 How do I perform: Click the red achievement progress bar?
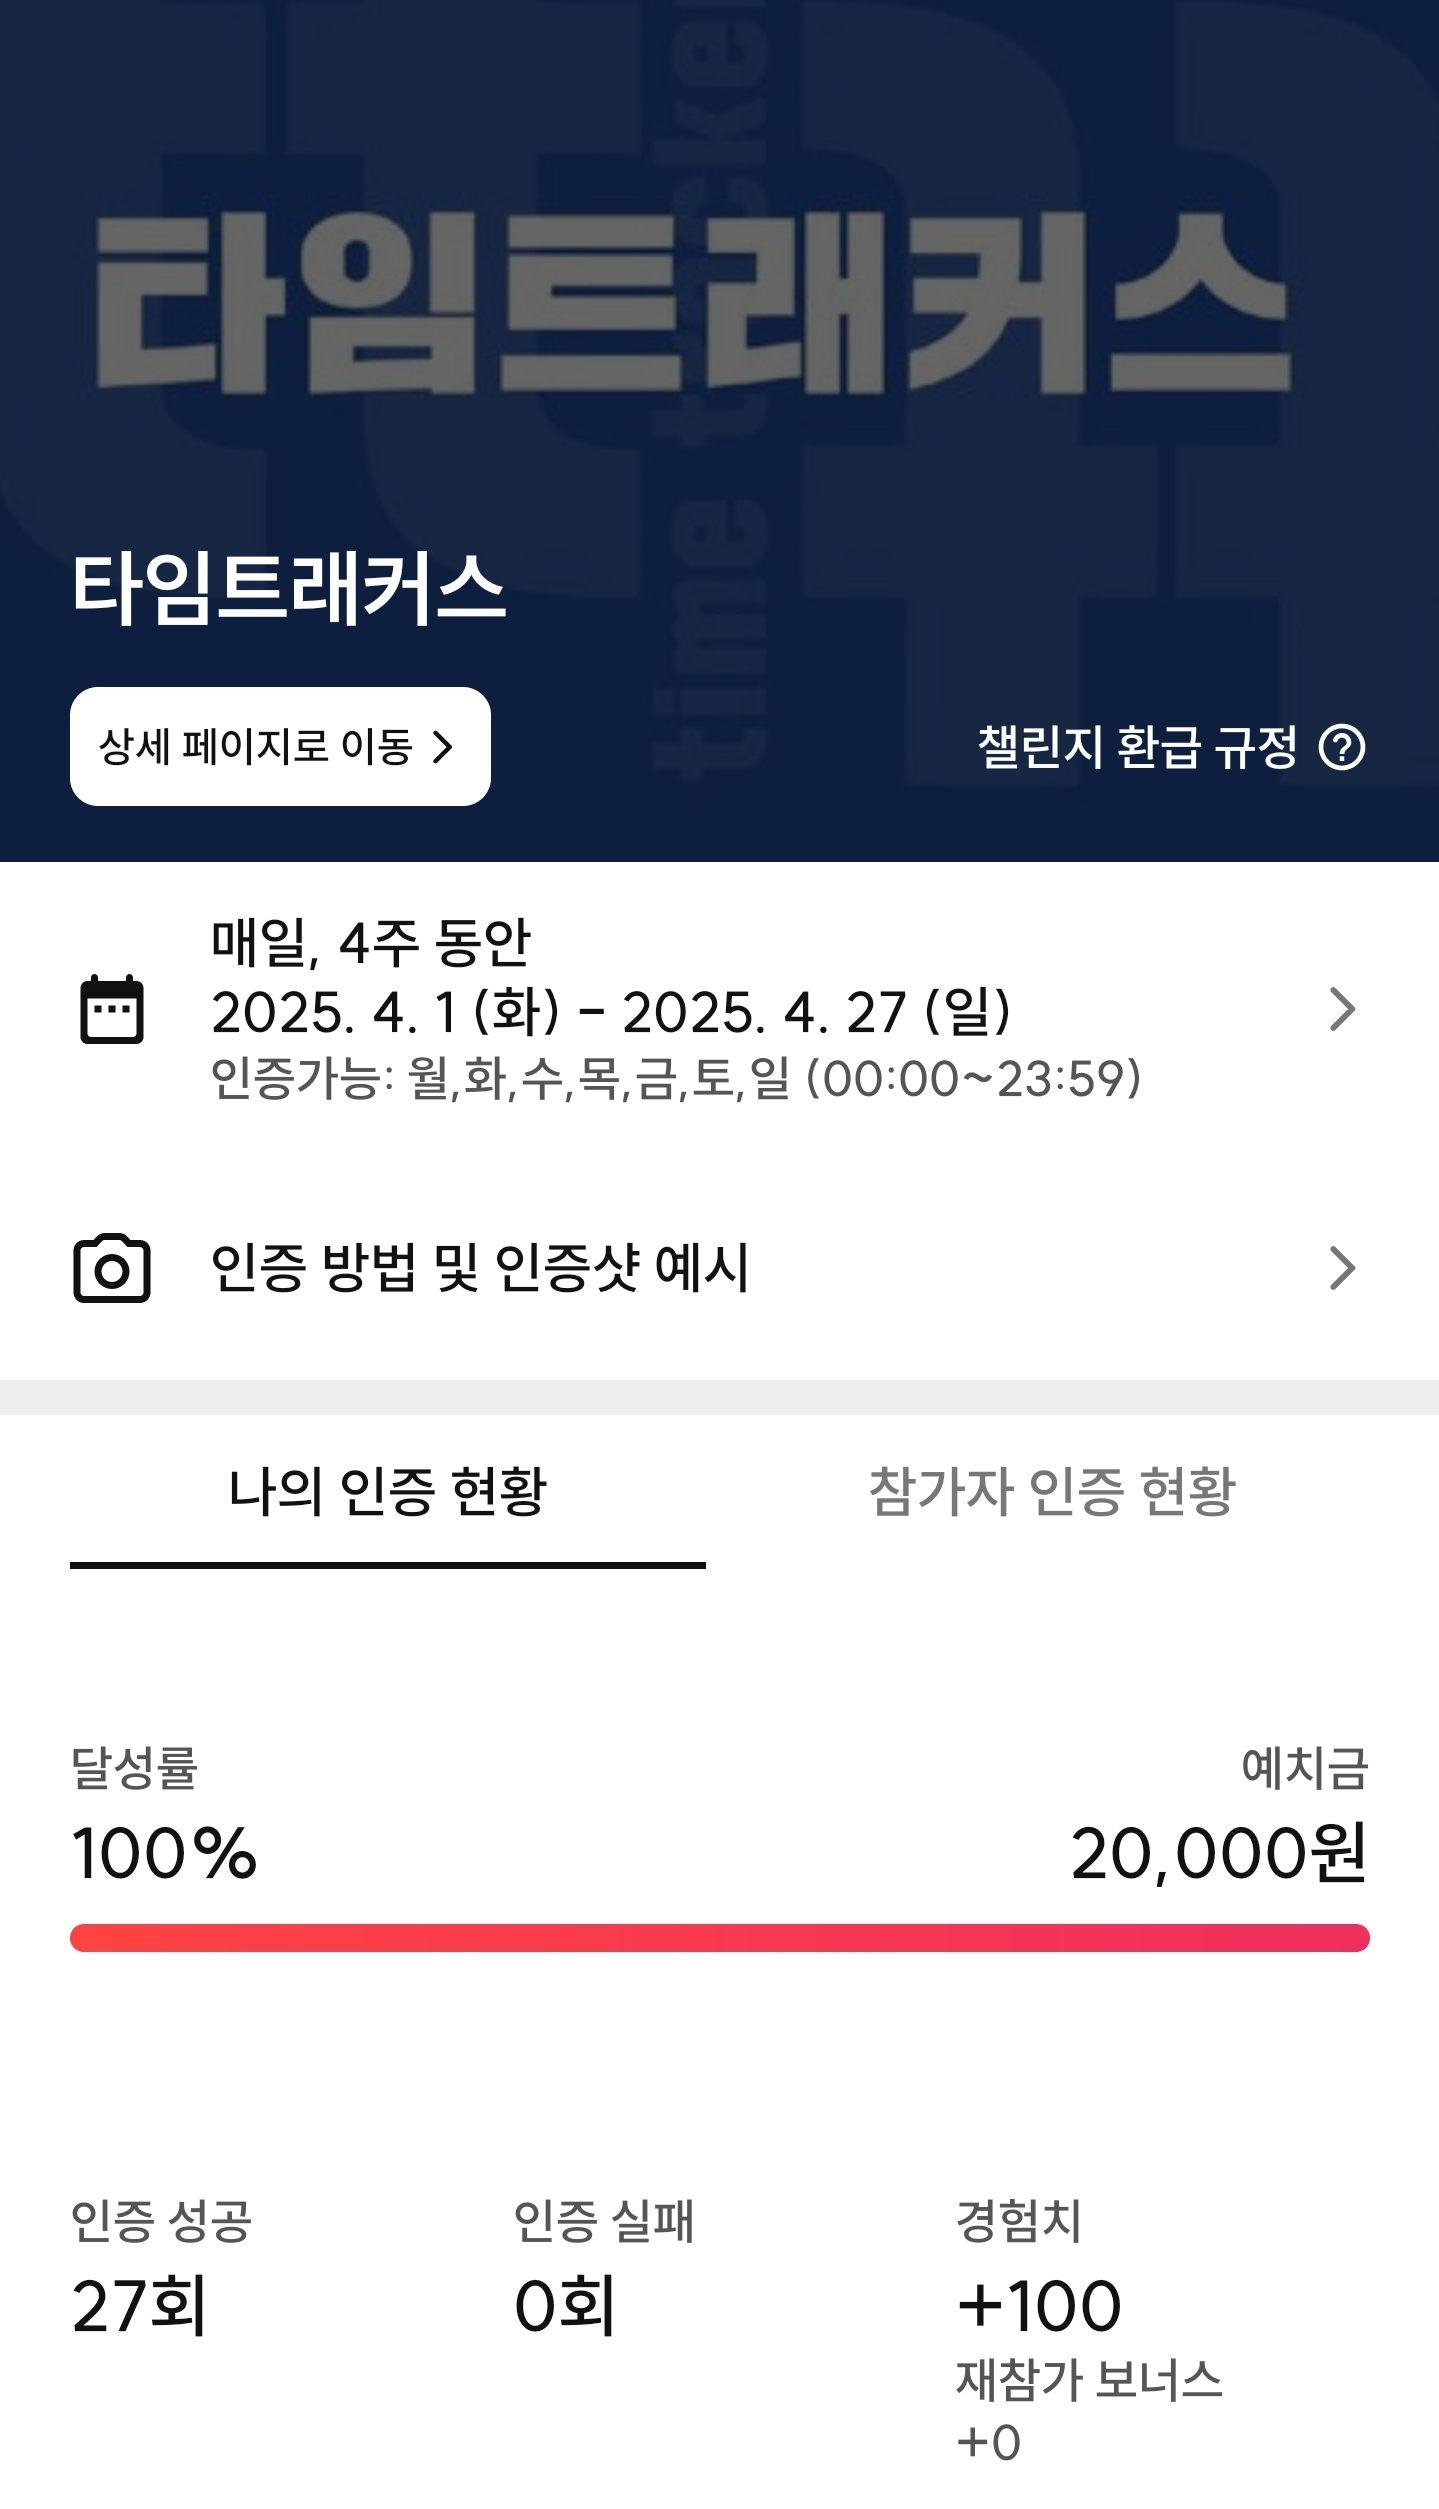point(719,1938)
